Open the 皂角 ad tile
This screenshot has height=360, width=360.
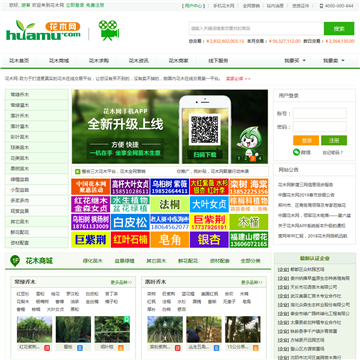point(170,240)
